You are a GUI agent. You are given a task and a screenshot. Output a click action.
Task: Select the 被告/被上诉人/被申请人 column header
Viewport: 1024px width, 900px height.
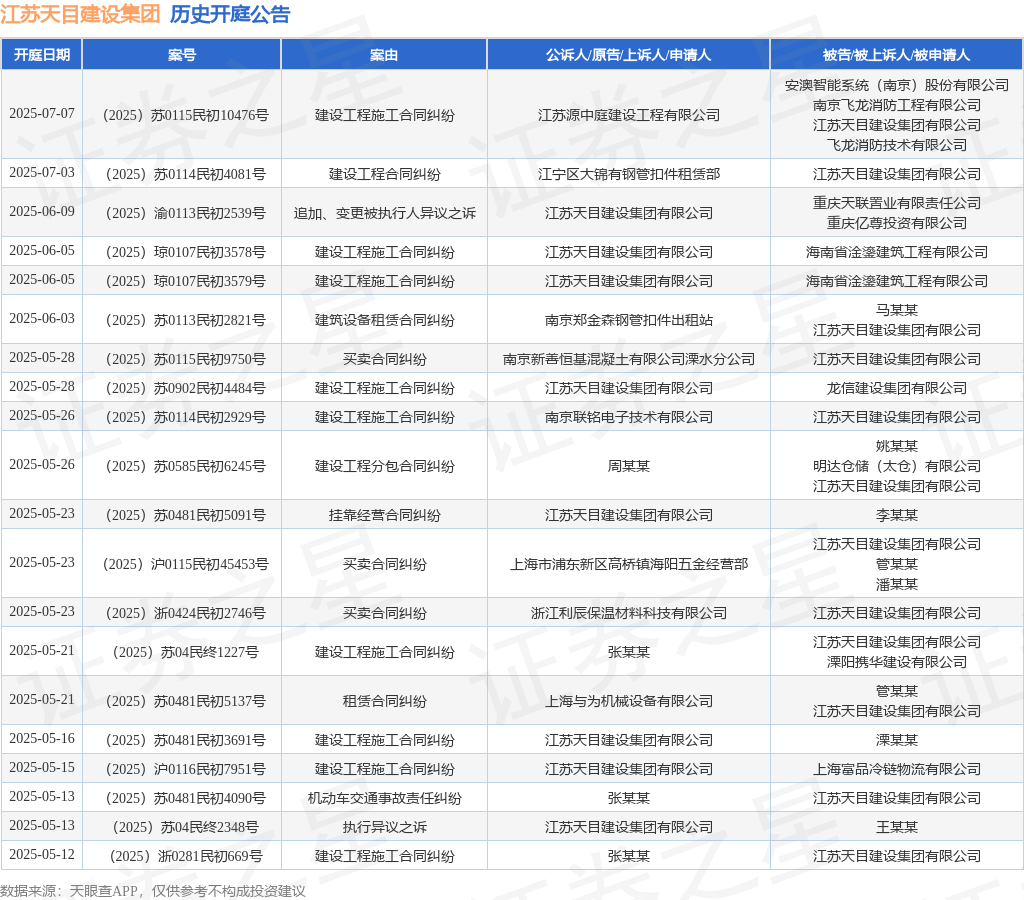(x=897, y=55)
